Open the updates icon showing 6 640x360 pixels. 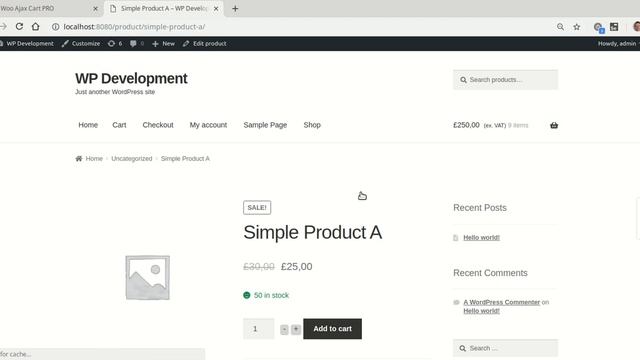115,43
